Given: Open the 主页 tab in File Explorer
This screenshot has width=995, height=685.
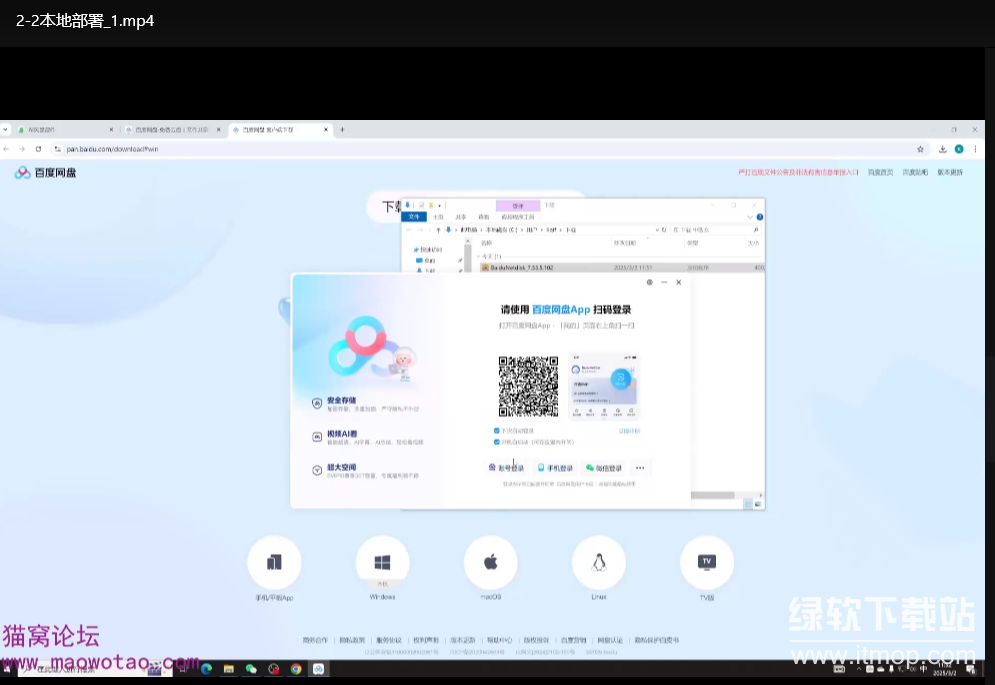Looking at the screenshot, I should (438, 217).
